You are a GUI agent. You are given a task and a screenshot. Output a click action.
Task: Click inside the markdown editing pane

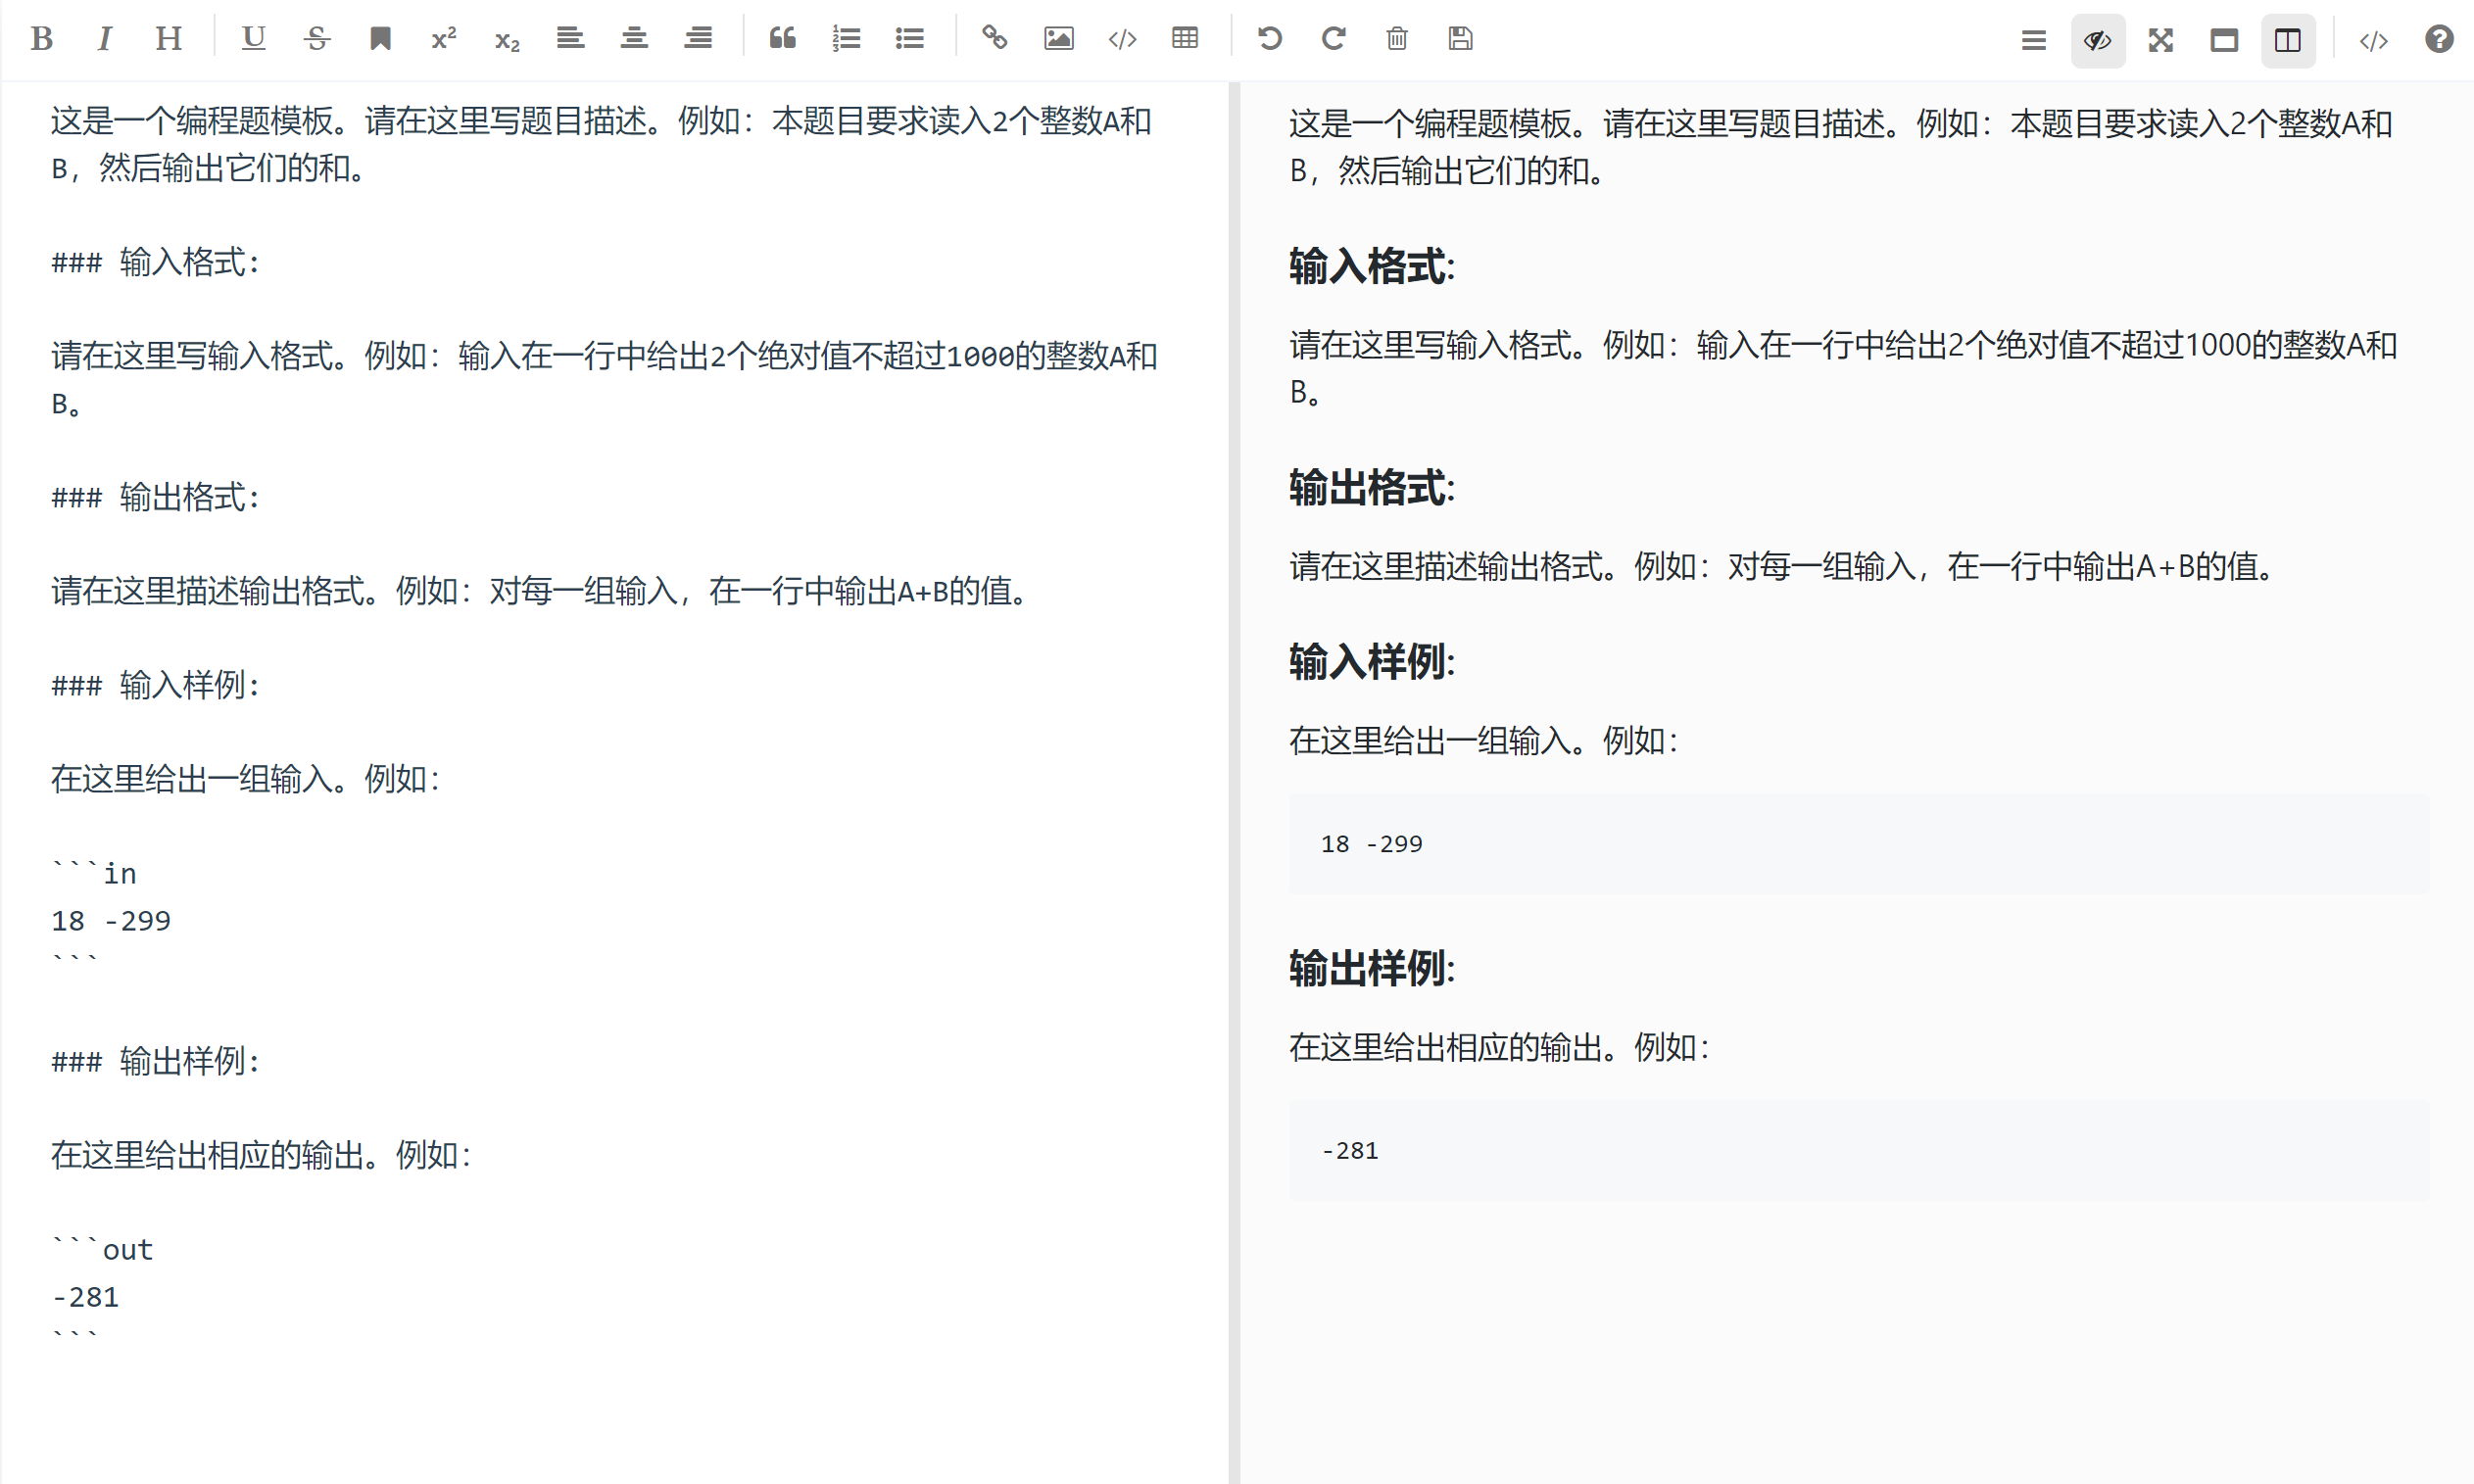(x=600, y=700)
